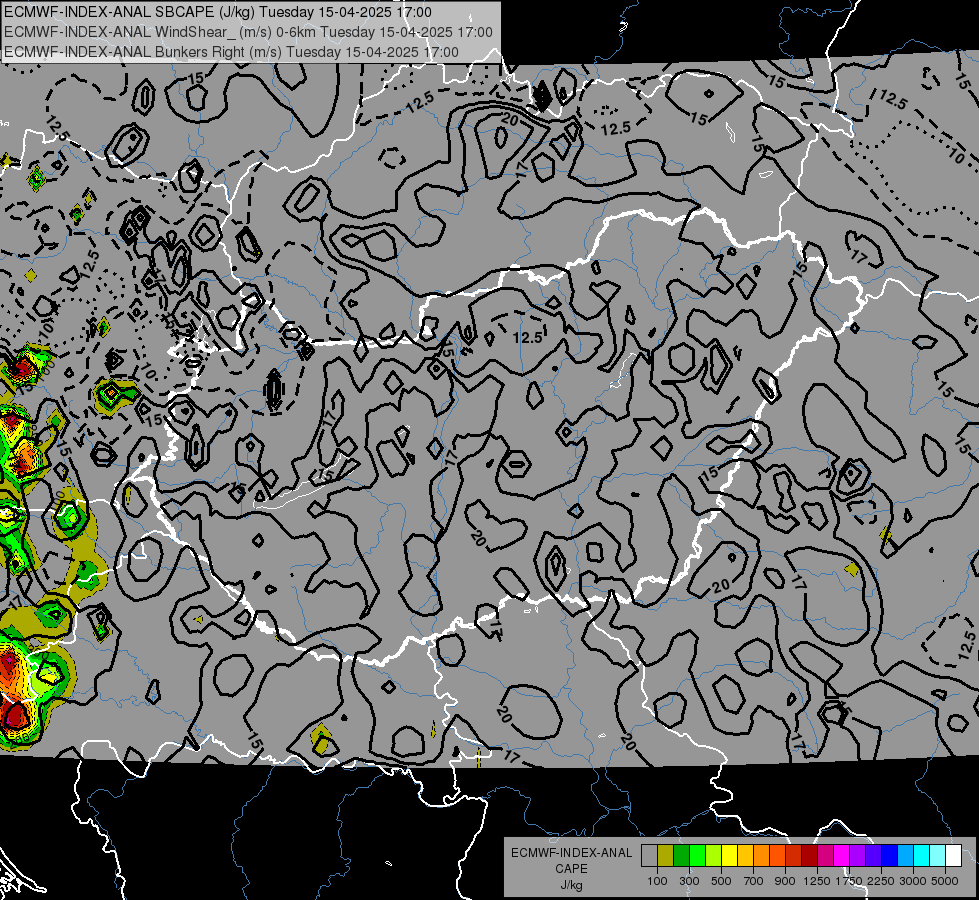The width and height of the screenshot is (979, 900).
Task: Select the olive swatch in CAPE legend
Action: point(666,856)
